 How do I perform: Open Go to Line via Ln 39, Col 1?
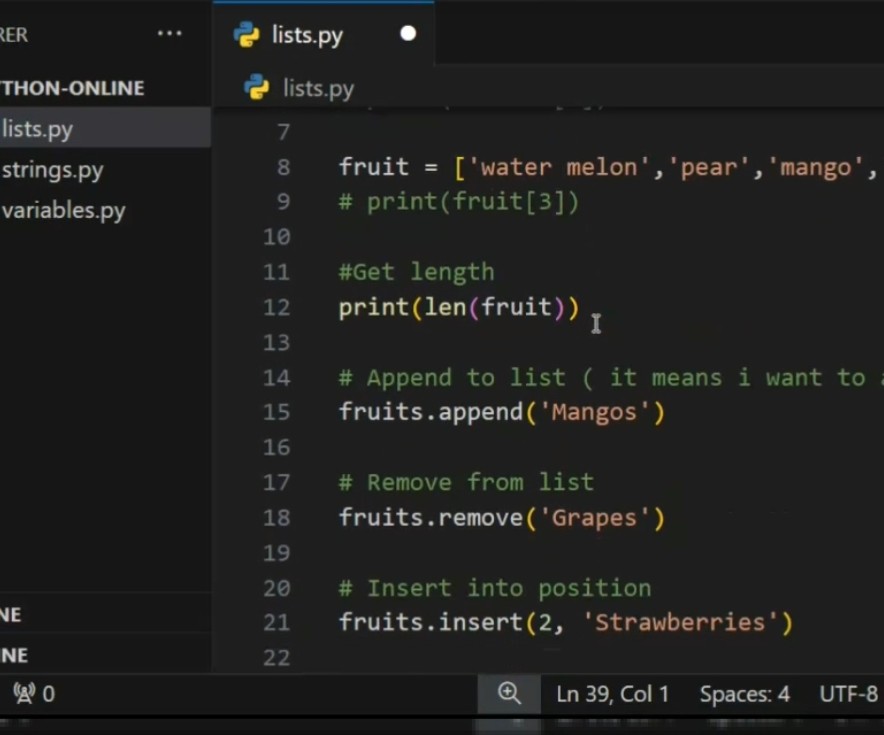tap(612, 693)
